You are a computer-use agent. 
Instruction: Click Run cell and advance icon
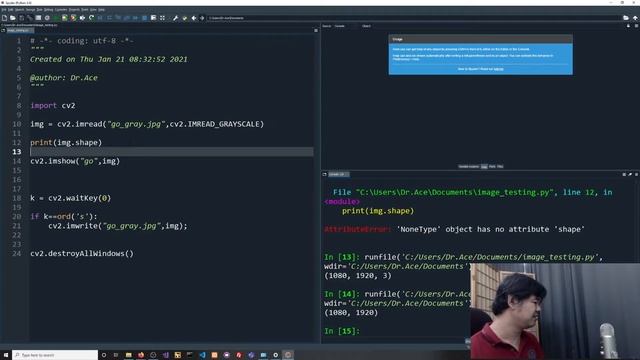coord(73,18)
